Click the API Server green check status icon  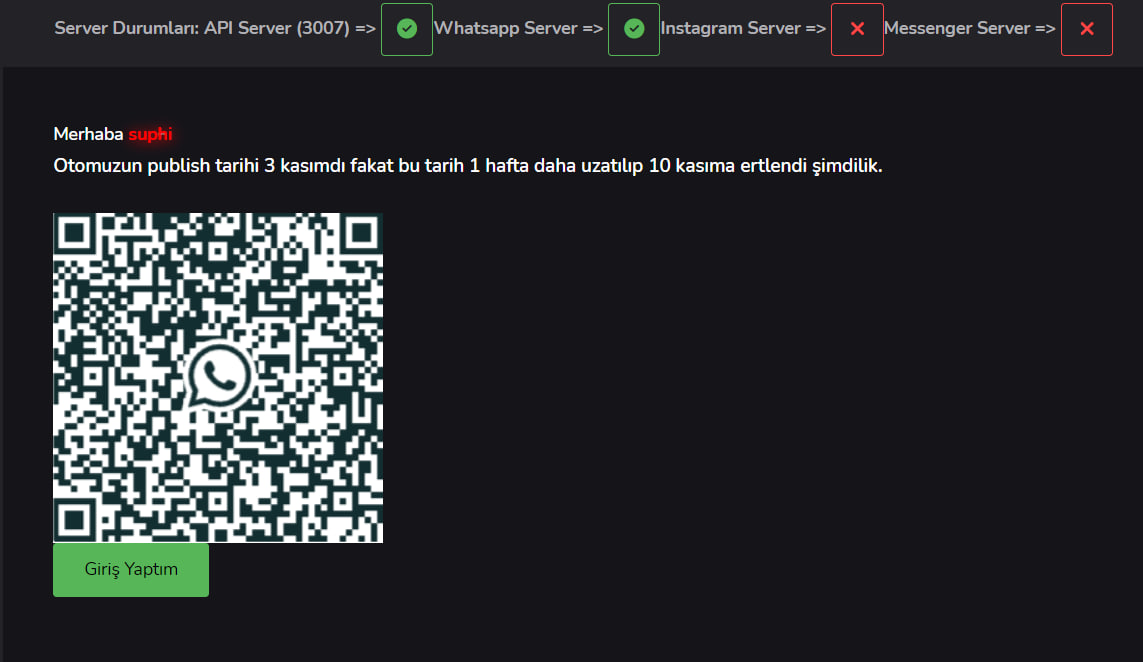[407, 29]
